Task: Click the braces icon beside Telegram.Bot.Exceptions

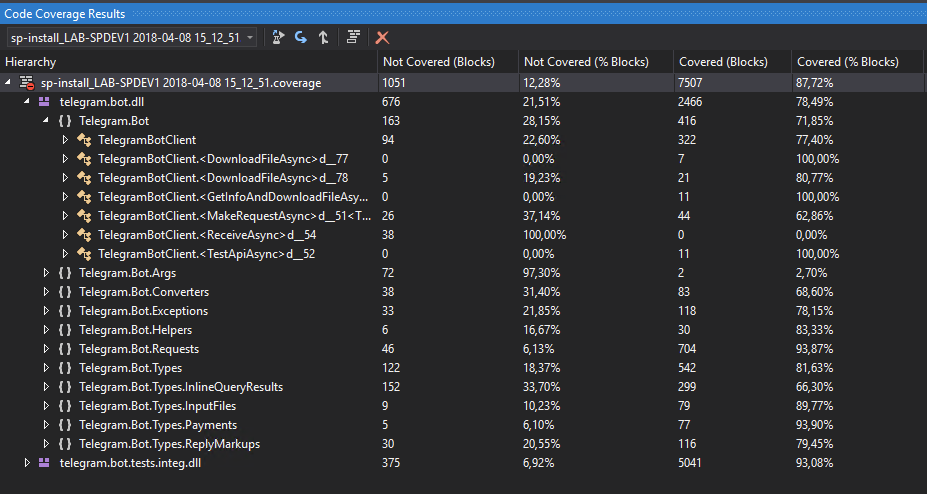Action: pos(65,311)
